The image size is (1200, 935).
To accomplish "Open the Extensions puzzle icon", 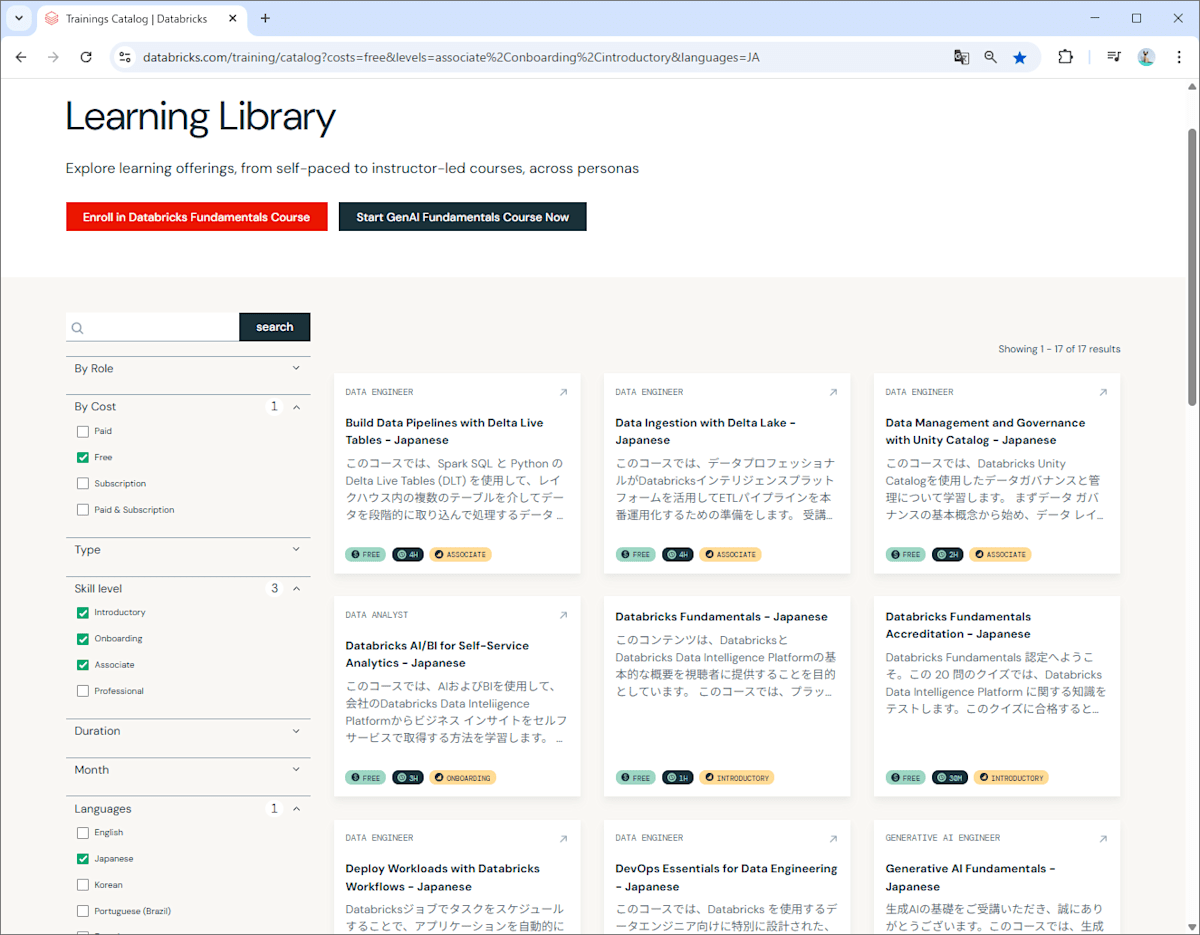I will pyautogui.click(x=1066, y=57).
